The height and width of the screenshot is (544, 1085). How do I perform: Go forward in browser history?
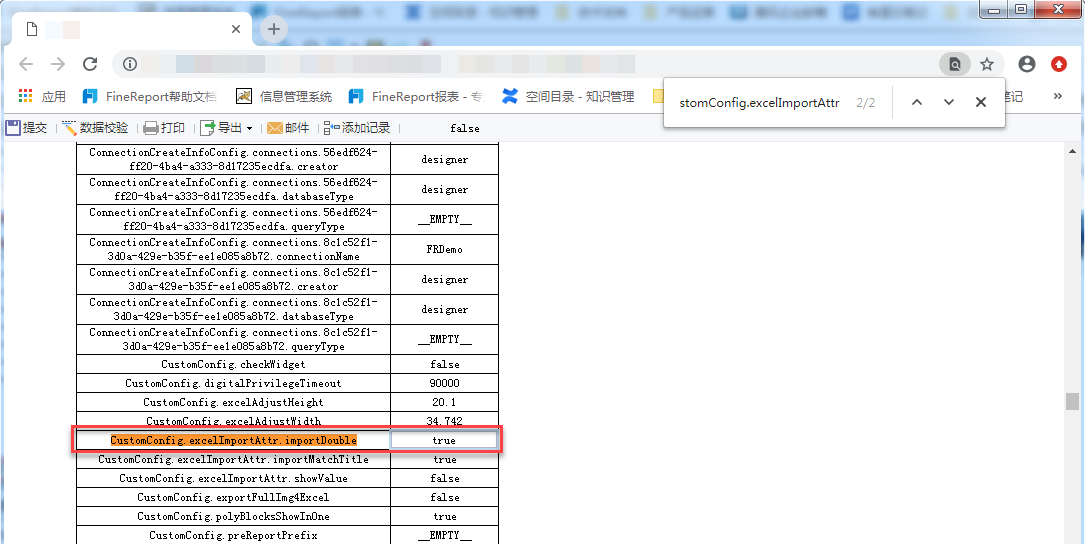coord(58,64)
